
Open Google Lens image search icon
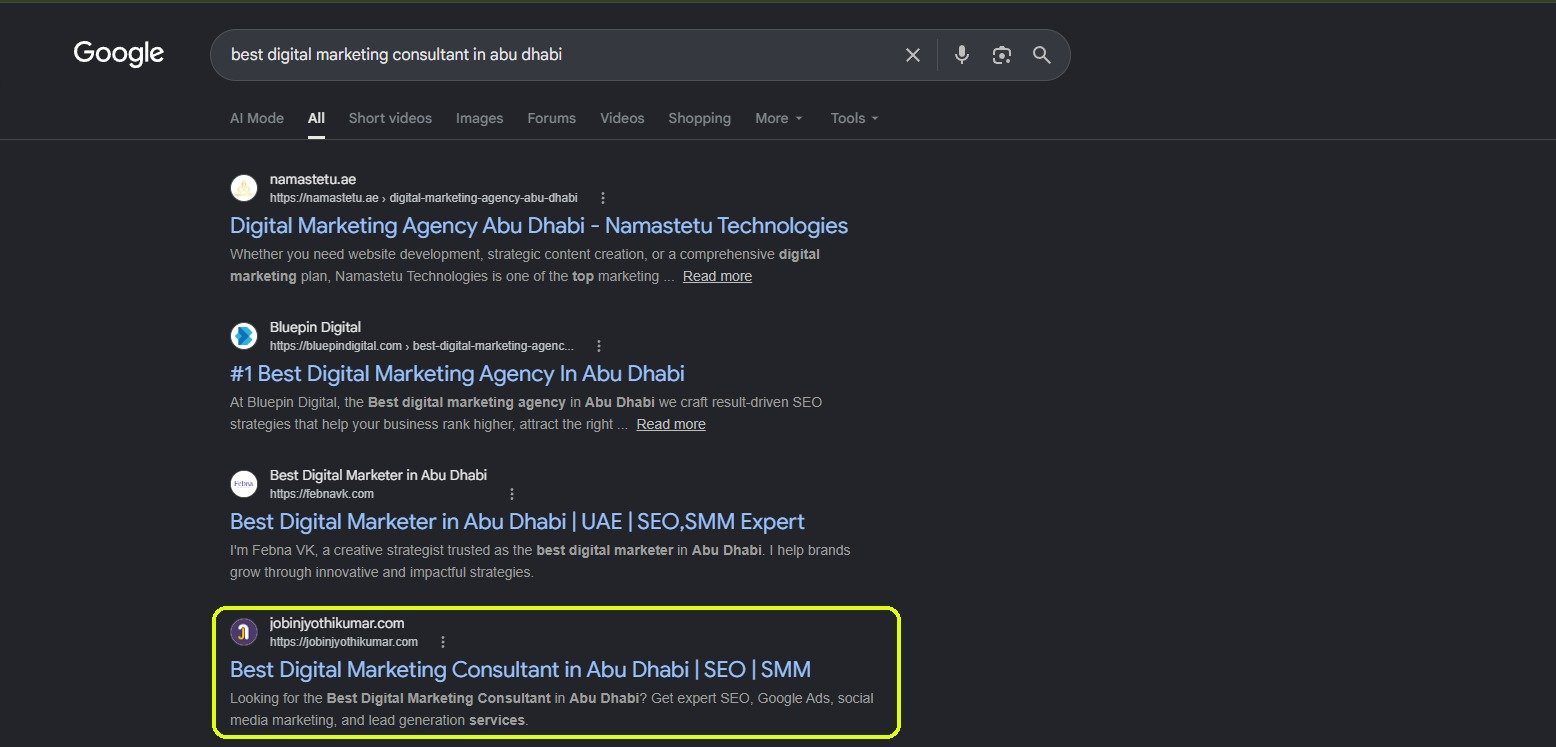coord(1002,55)
